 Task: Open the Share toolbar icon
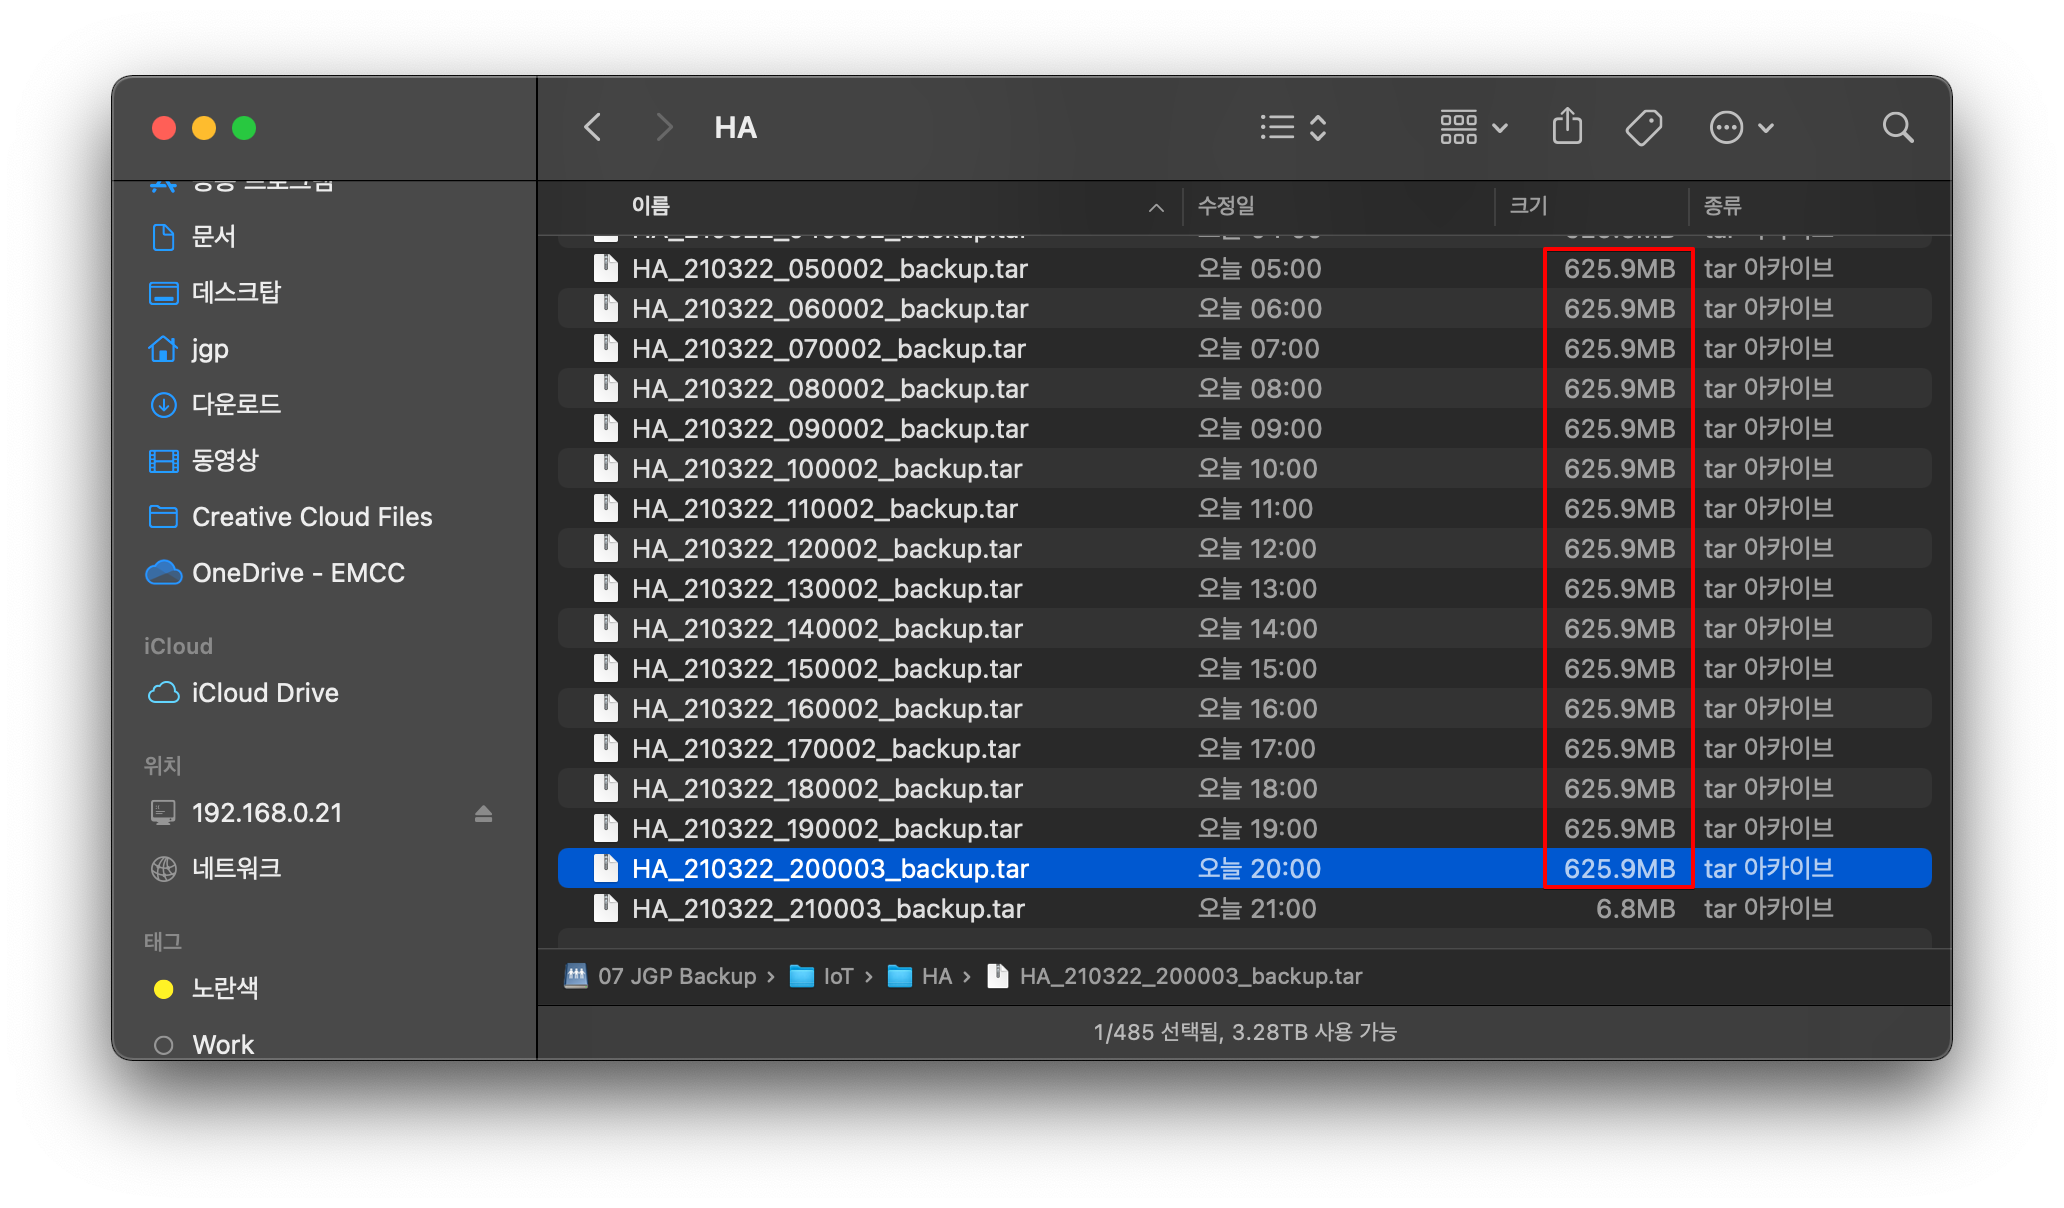click(x=1567, y=128)
